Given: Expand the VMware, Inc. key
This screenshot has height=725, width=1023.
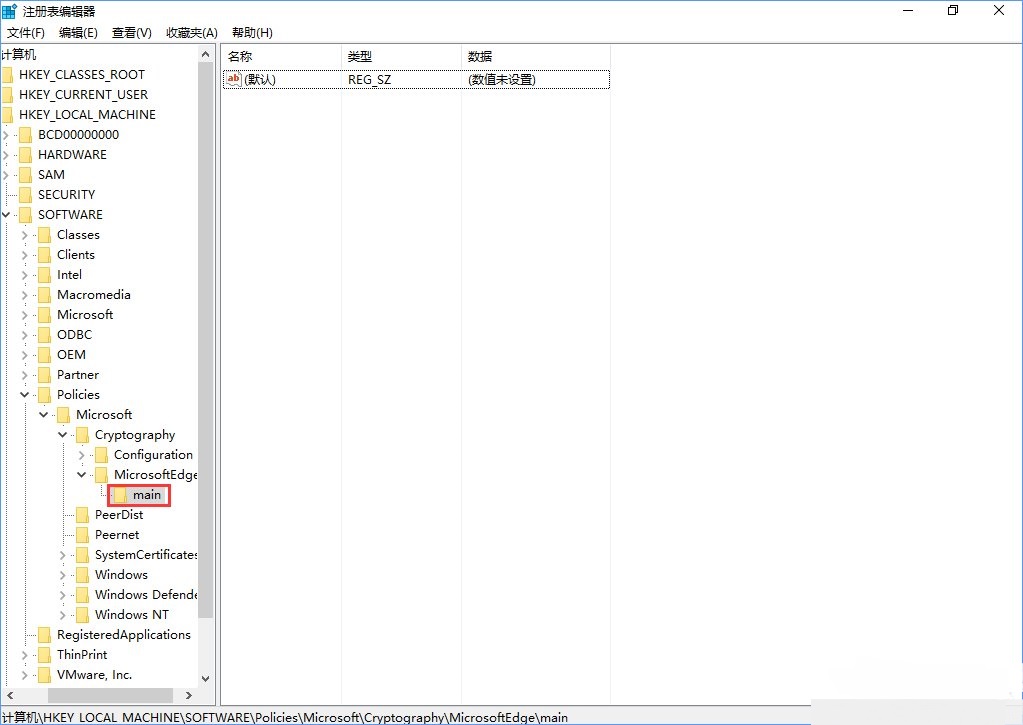Looking at the screenshot, I should pyautogui.click(x=25, y=675).
